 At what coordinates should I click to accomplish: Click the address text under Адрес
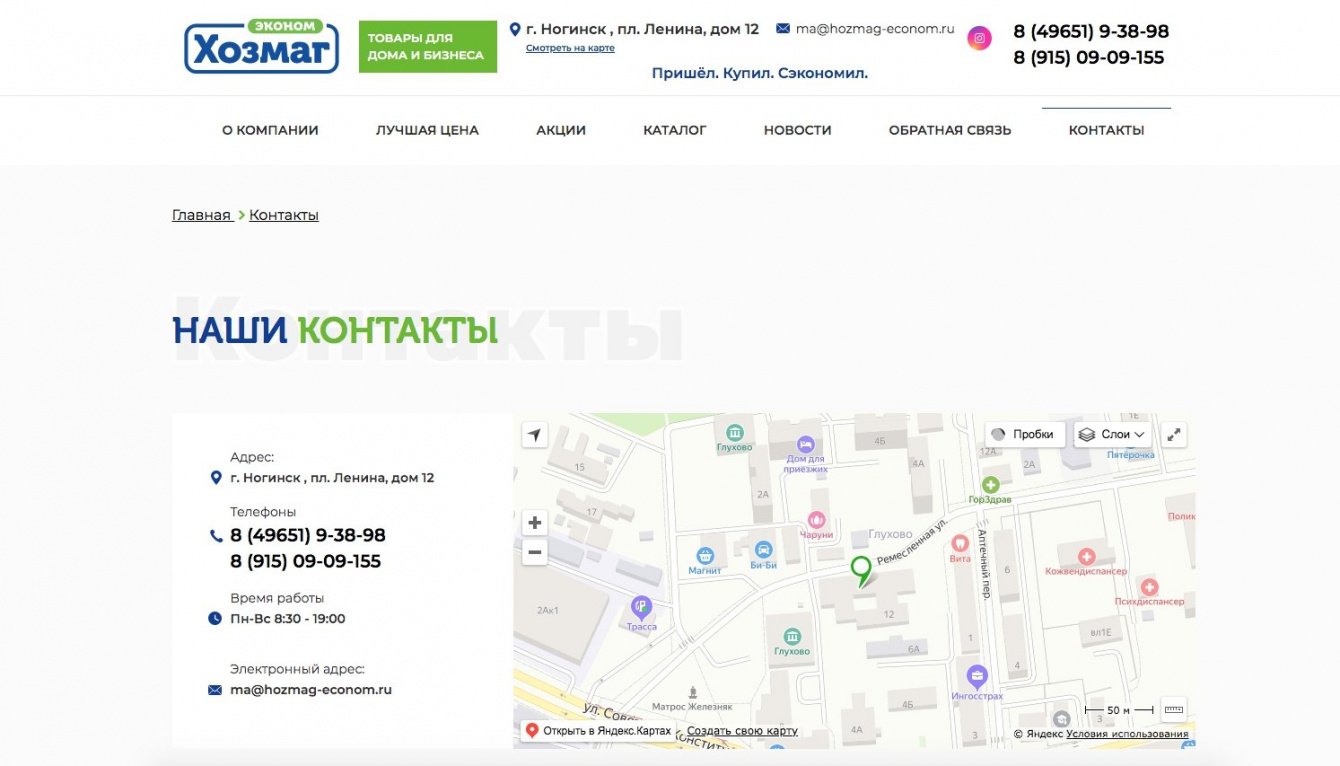click(332, 478)
